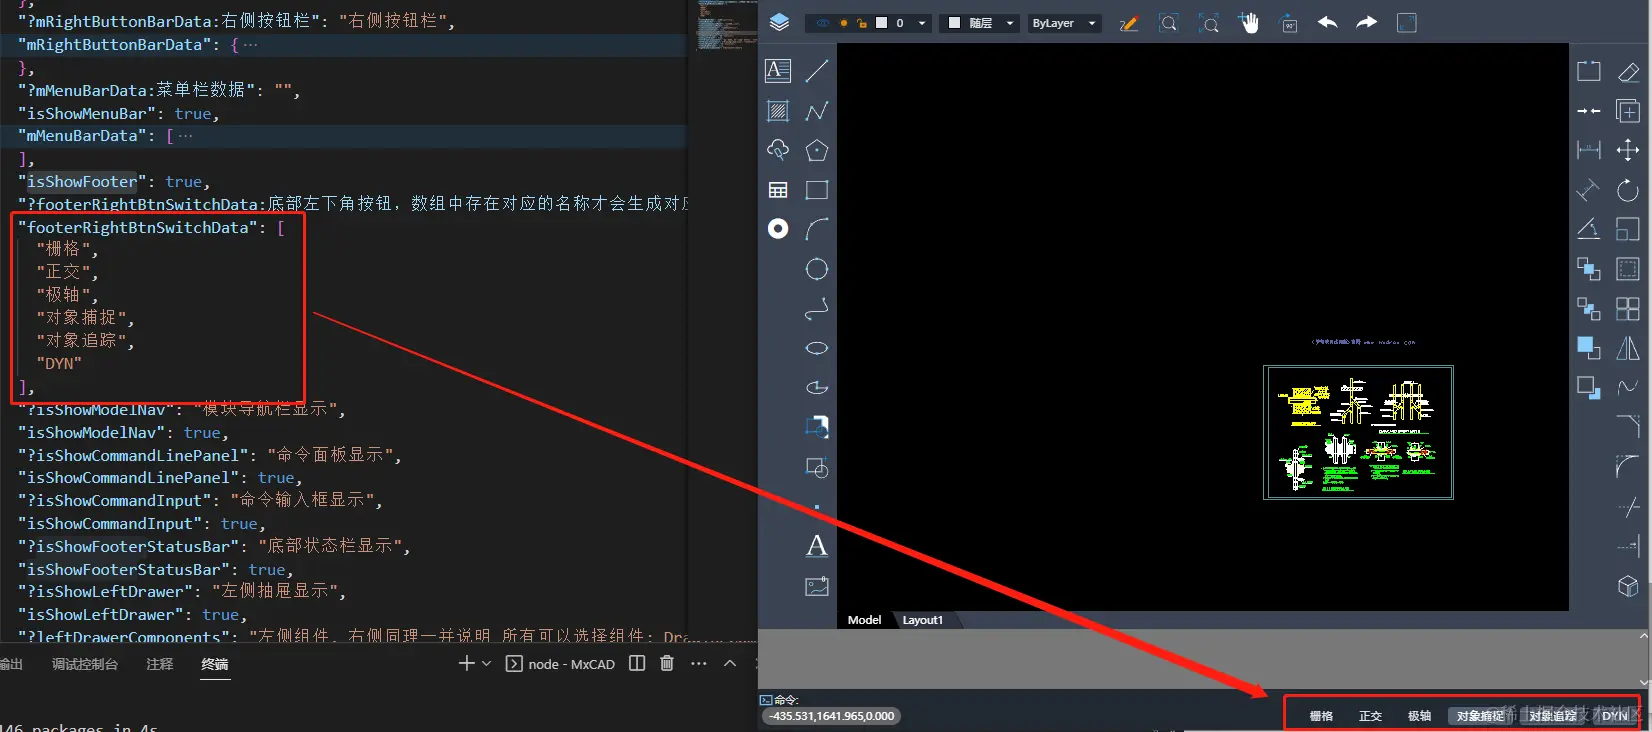Screen dimensions: 1652x732
Task: Split the terminal panel
Action: 637,663
